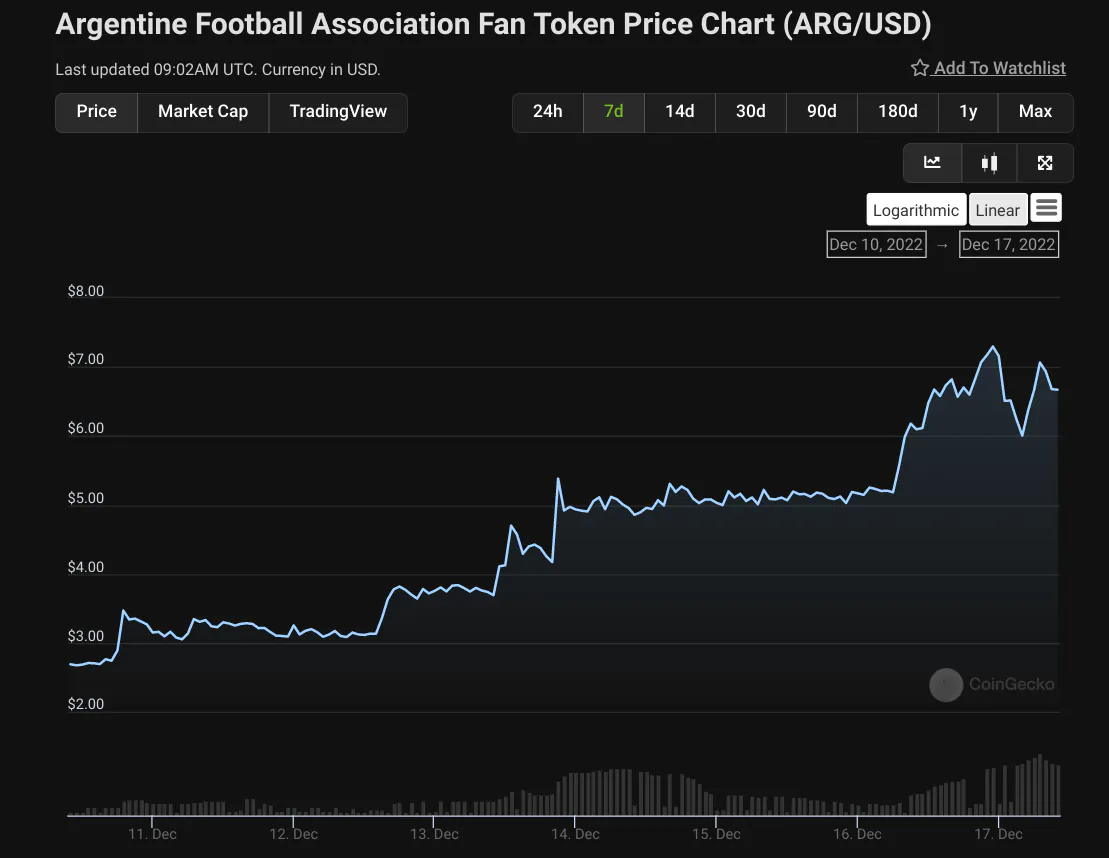This screenshot has width=1109, height=858.
Task: Click the $6.00 axis label
Action: 86,429
